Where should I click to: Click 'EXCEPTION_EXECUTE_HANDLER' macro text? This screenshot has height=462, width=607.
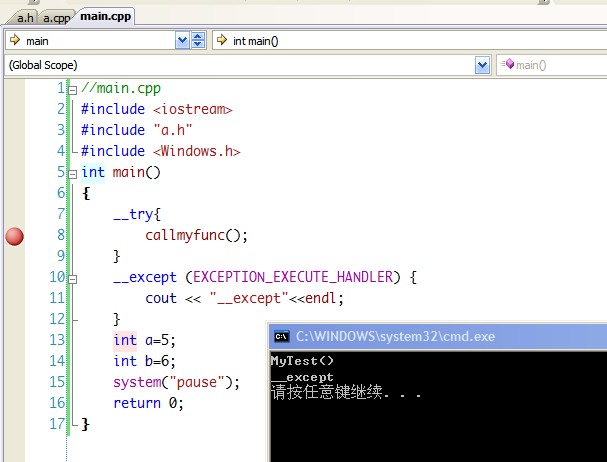(x=293, y=277)
